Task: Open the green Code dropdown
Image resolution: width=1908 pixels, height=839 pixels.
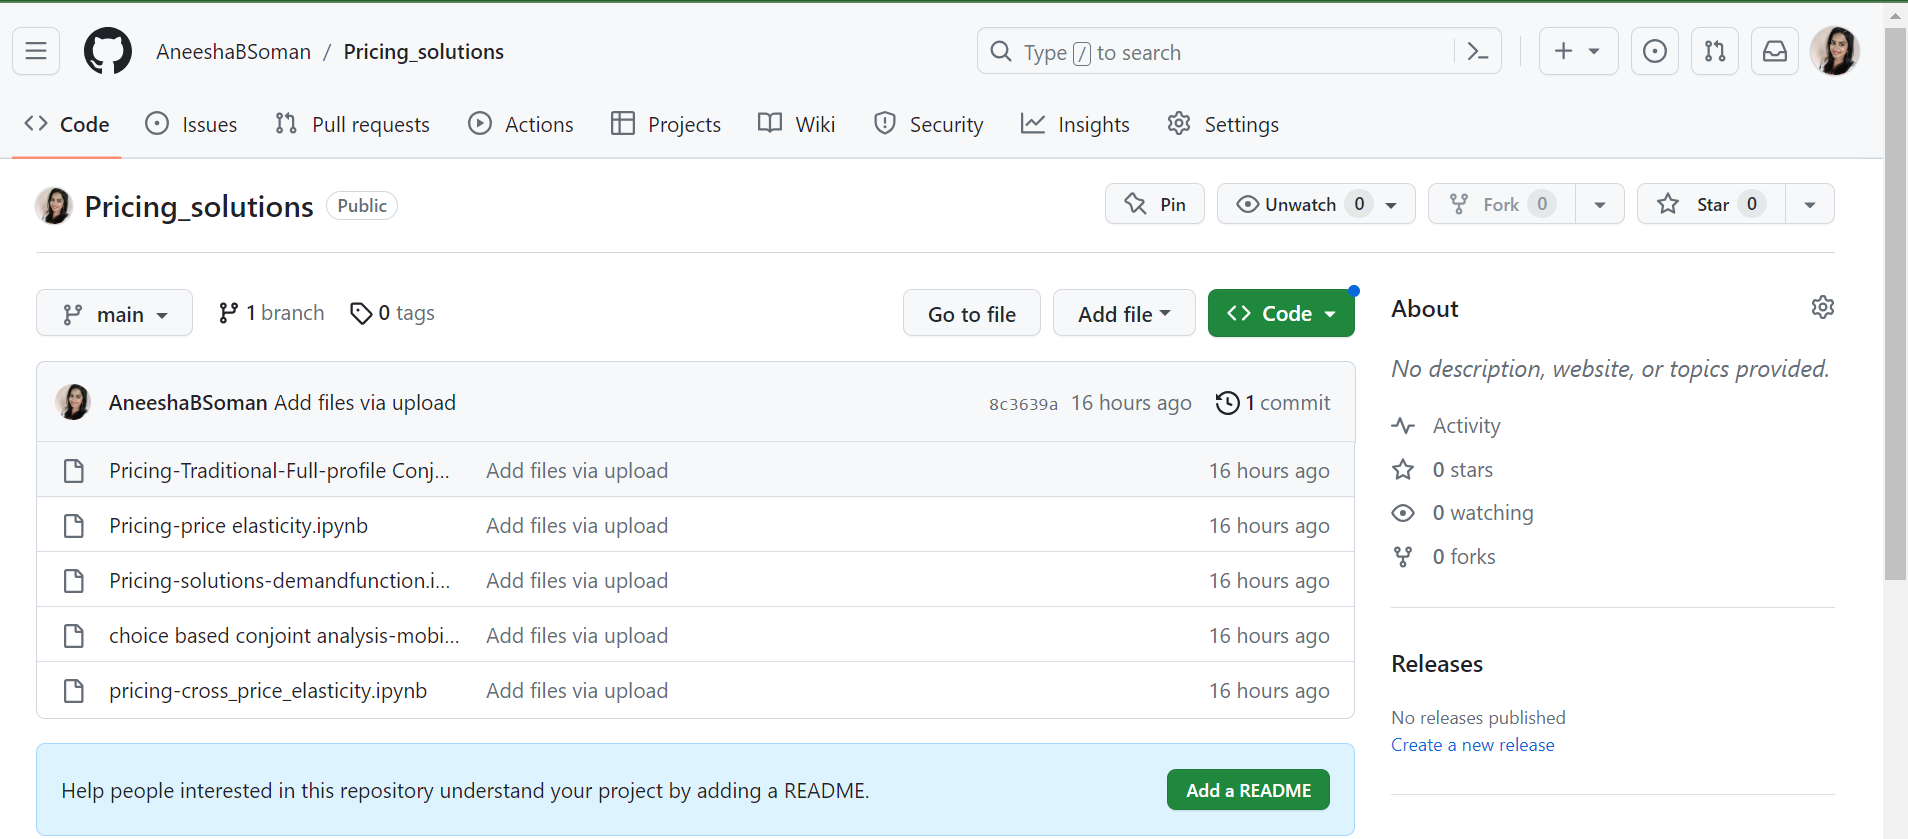Action: click(1281, 314)
